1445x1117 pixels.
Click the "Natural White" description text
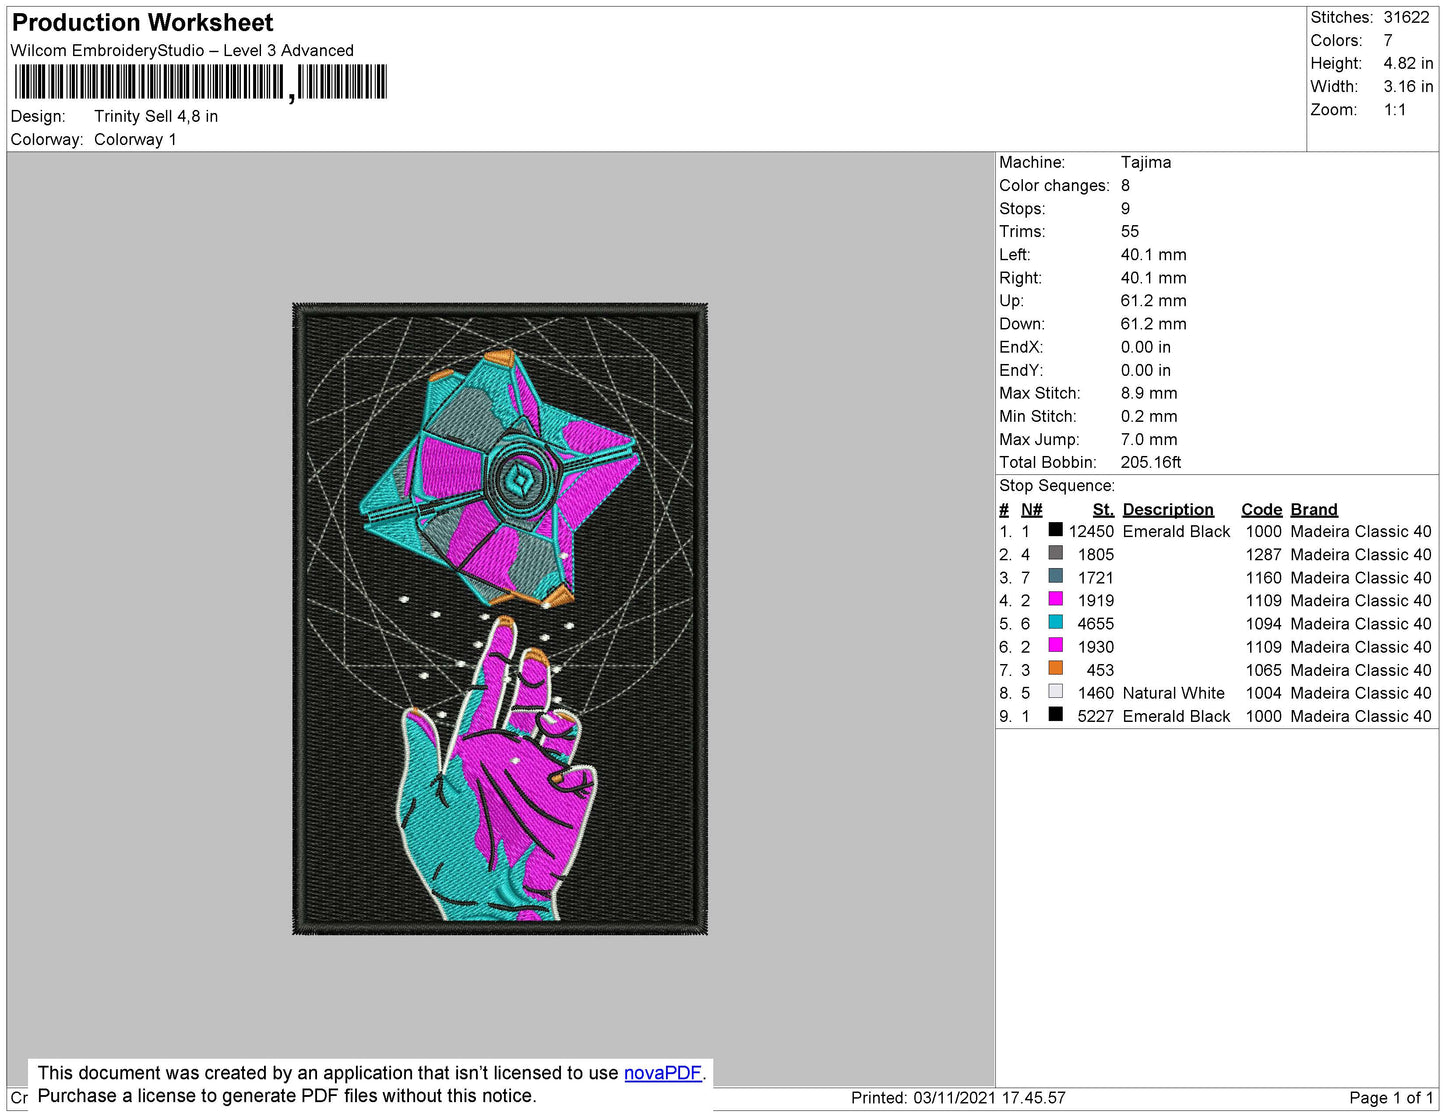pyautogui.click(x=1173, y=693)
